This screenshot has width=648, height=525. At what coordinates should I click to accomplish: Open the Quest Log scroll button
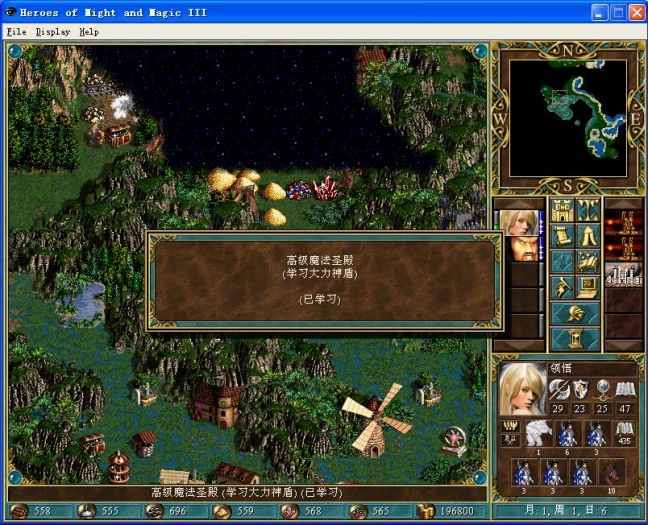[562, 237]
